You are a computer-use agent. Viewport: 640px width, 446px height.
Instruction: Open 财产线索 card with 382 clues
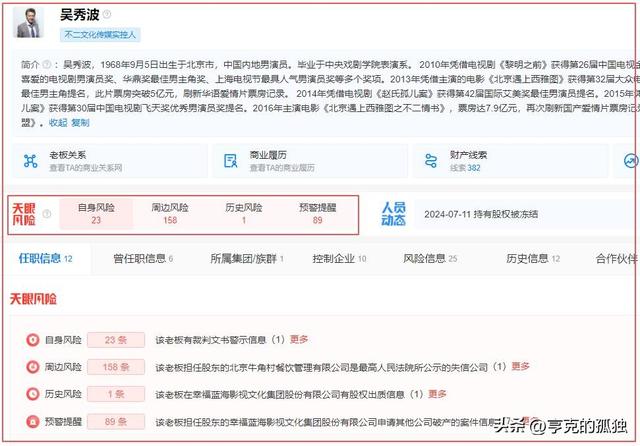tap(510, 161)
